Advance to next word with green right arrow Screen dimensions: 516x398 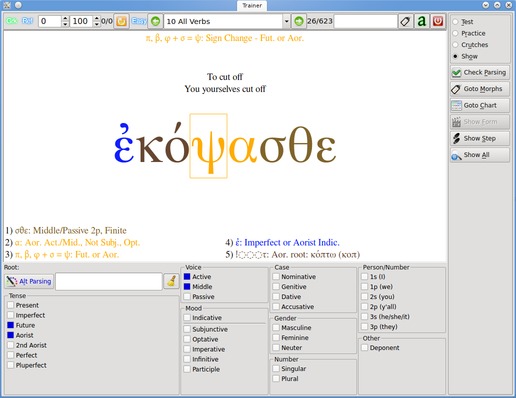coord(299,21)
